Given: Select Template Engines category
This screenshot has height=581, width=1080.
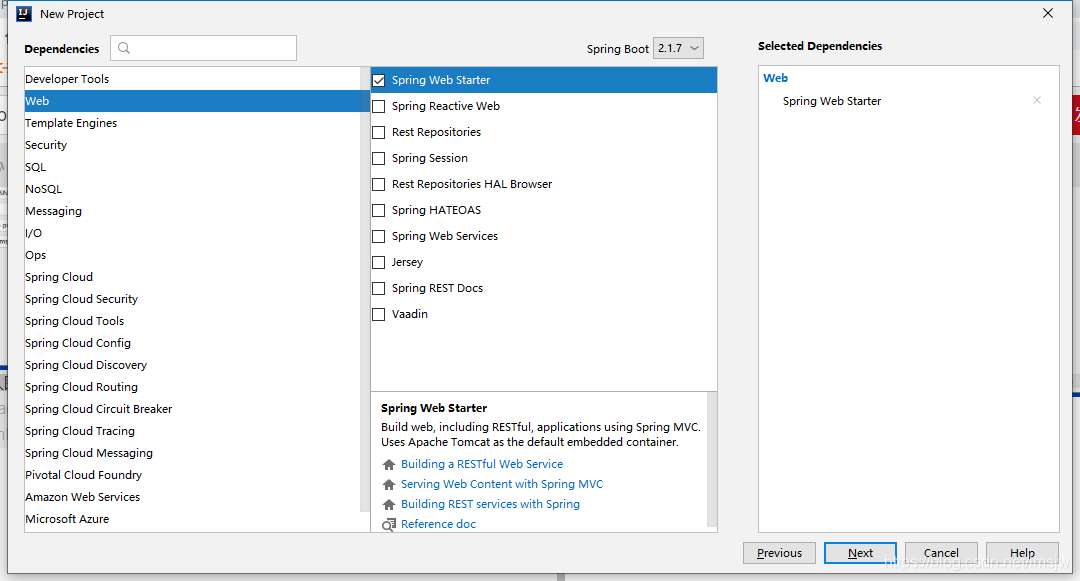Looking at the screenshot, I should 192,123.
